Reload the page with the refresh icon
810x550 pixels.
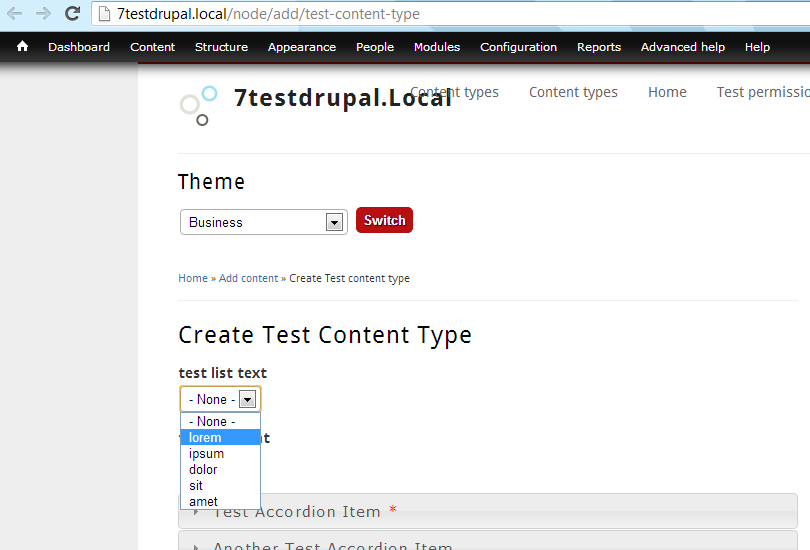coord(72,13)
